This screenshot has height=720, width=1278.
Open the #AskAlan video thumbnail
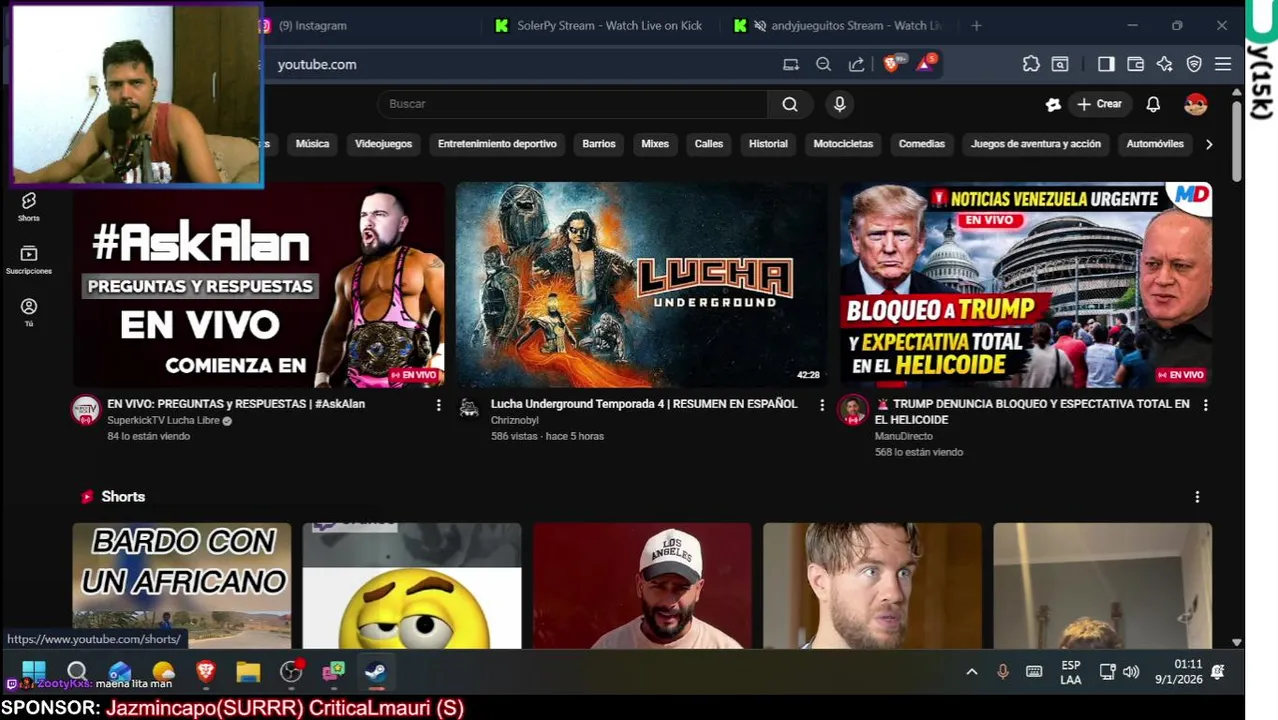click(x=258, y=285)
